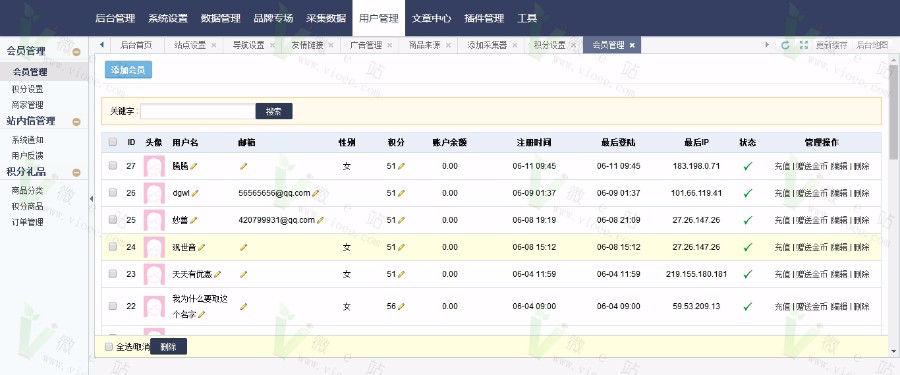900x375 pixels.
Task: Edit pencil beside 56565656@qq.com
Action: 315,194
